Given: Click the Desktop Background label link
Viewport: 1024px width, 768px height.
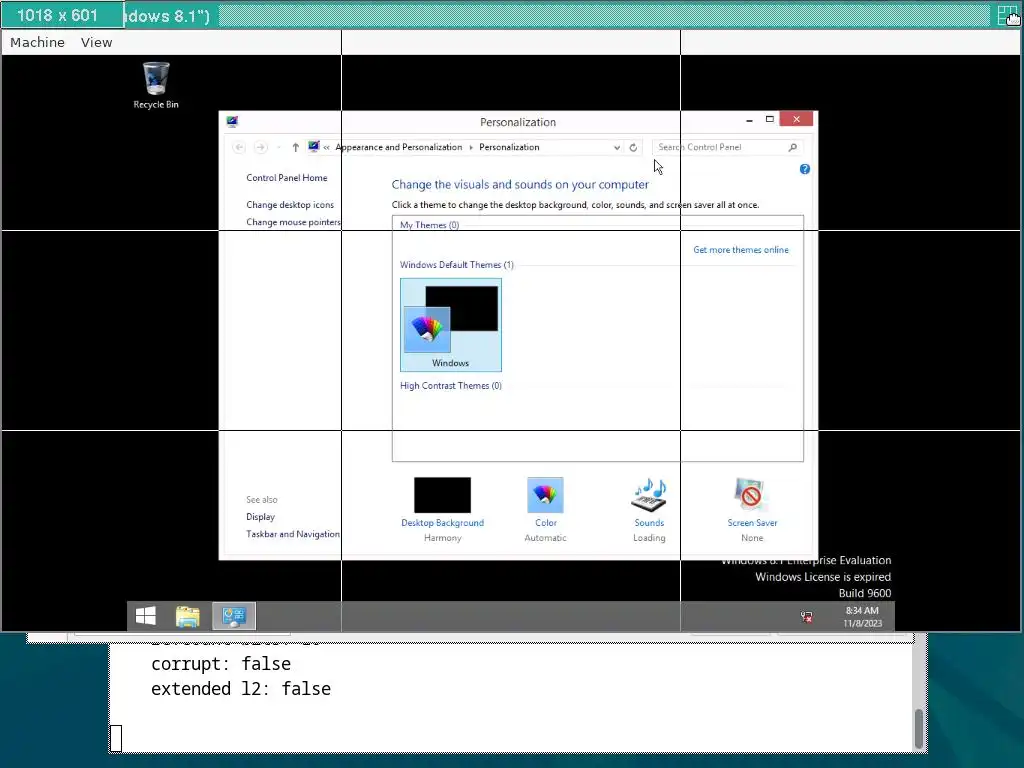Looking at the screenshot, I should [442, 523].
